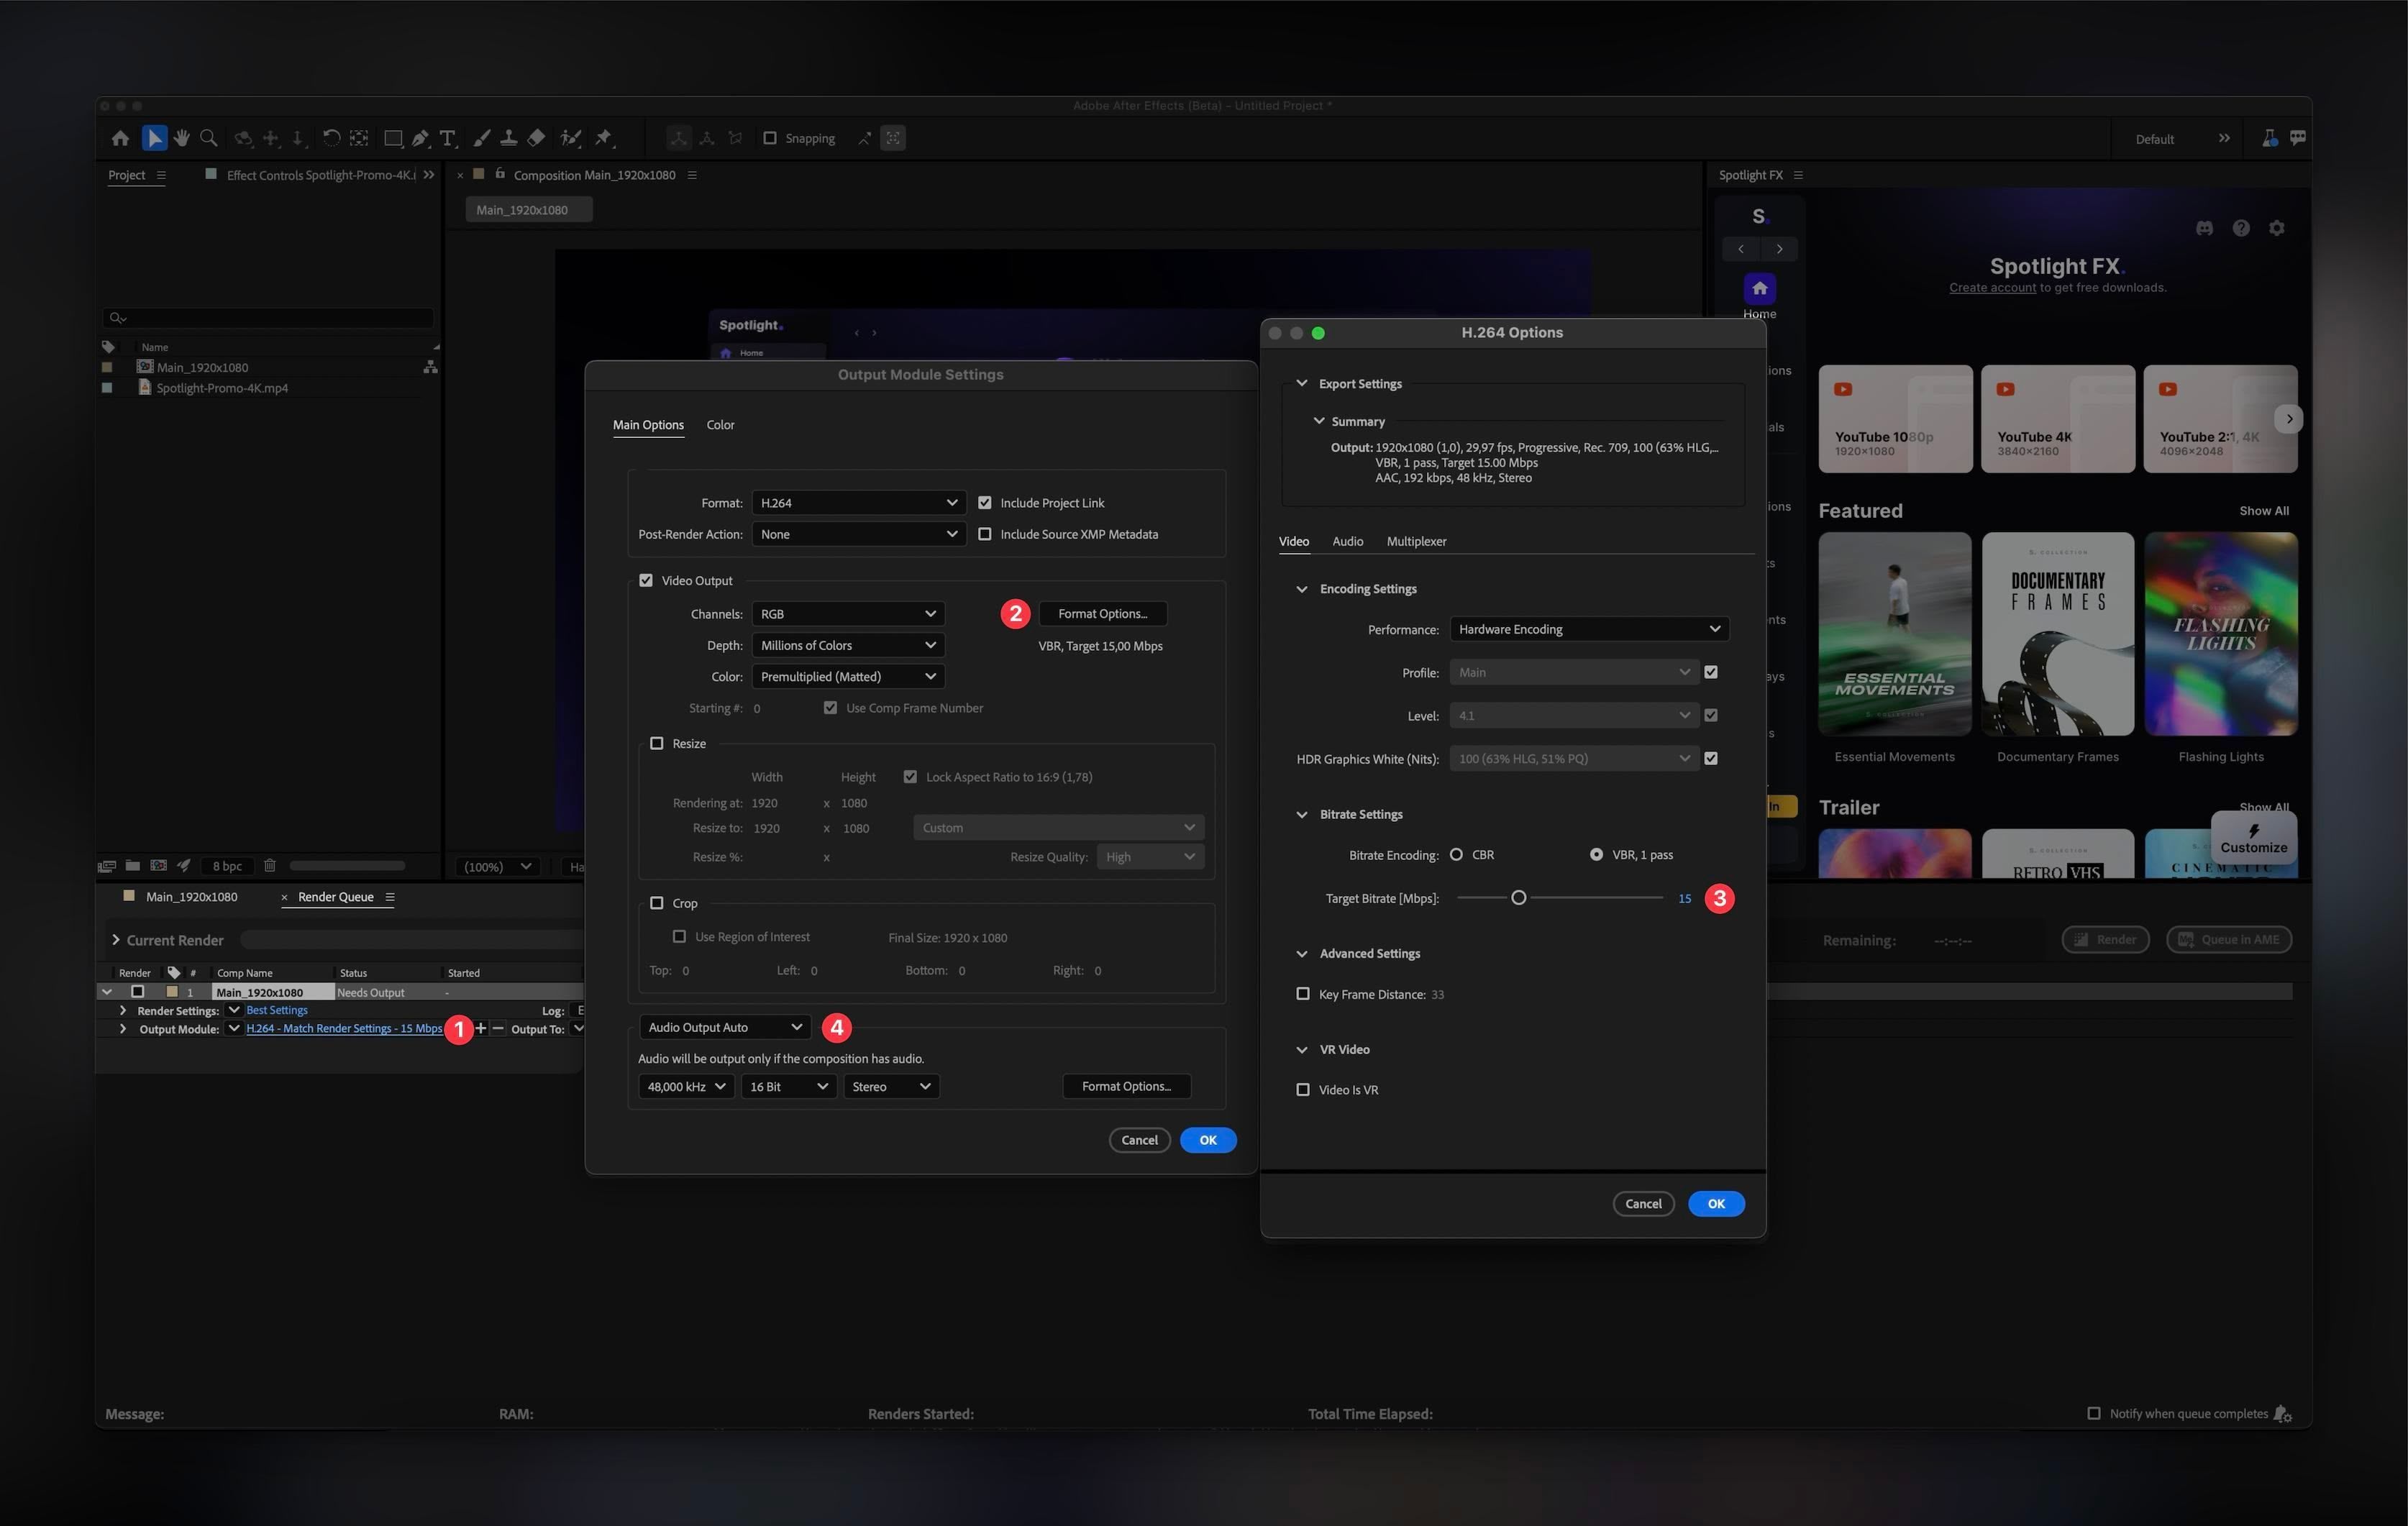Image resolution: width=2408 pixels, height=1526 pixels.
Task: Collapse the Bitrate Settings section
Action: point(1301,815)
